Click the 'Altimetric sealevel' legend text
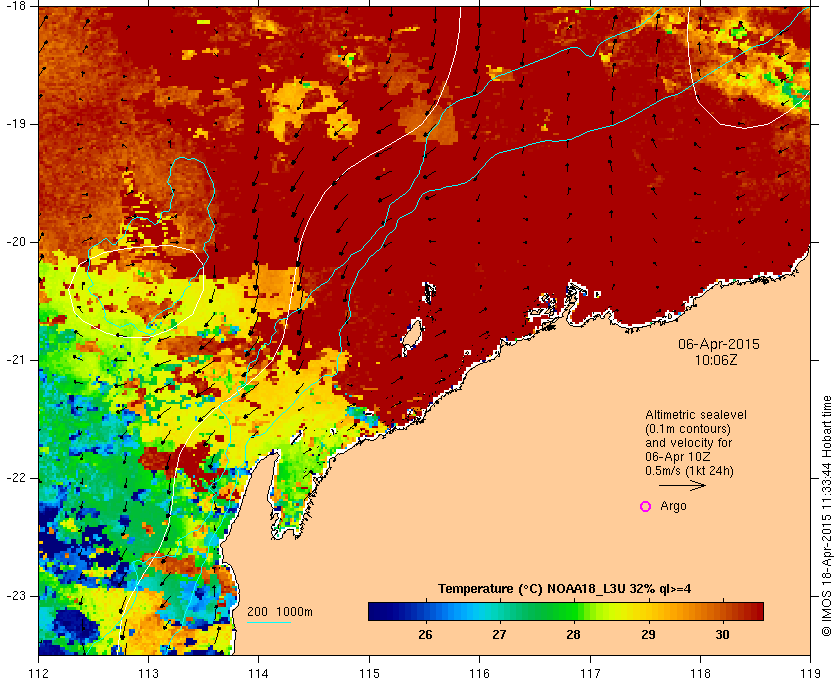840x680 pixels. (695, 415)
